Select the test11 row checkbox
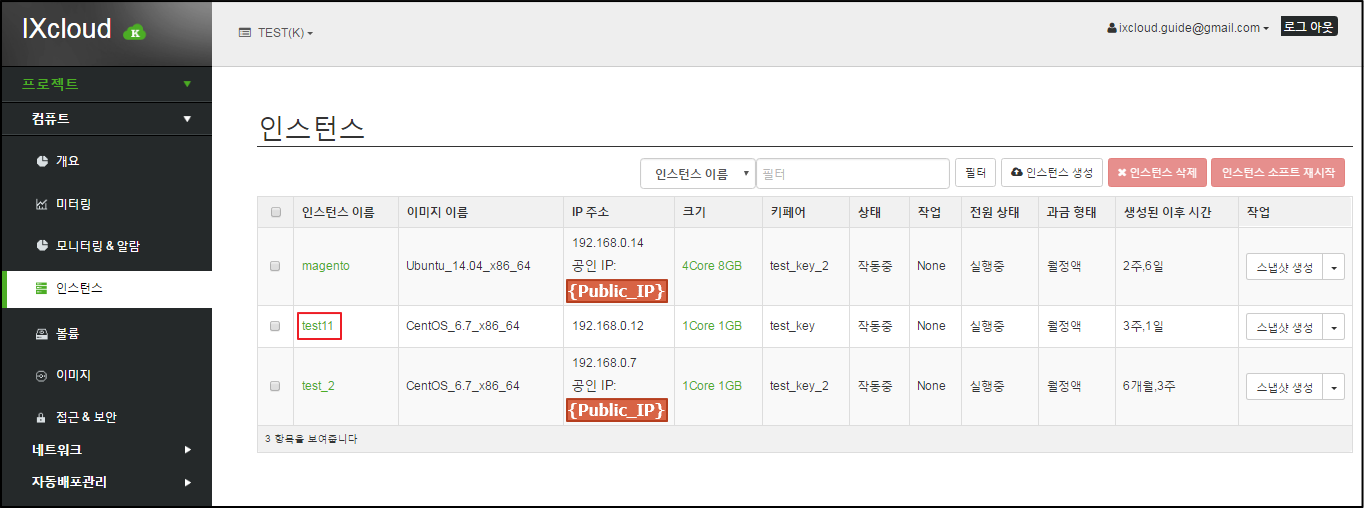The image size is (1364, 508). pyautogui.click(x=275, y=326)
